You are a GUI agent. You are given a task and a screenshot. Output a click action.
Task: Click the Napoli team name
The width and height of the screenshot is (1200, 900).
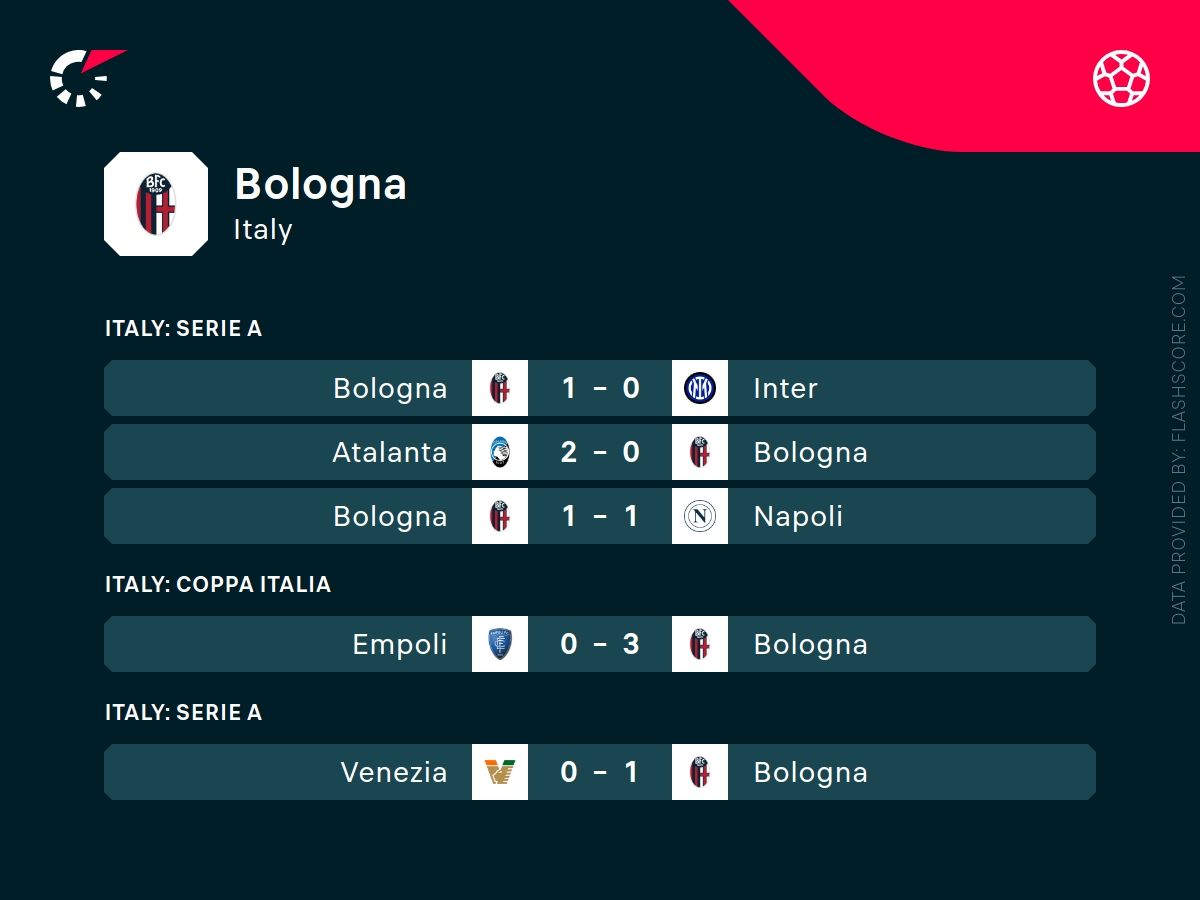pyautogui.click(x=798, y=516)
